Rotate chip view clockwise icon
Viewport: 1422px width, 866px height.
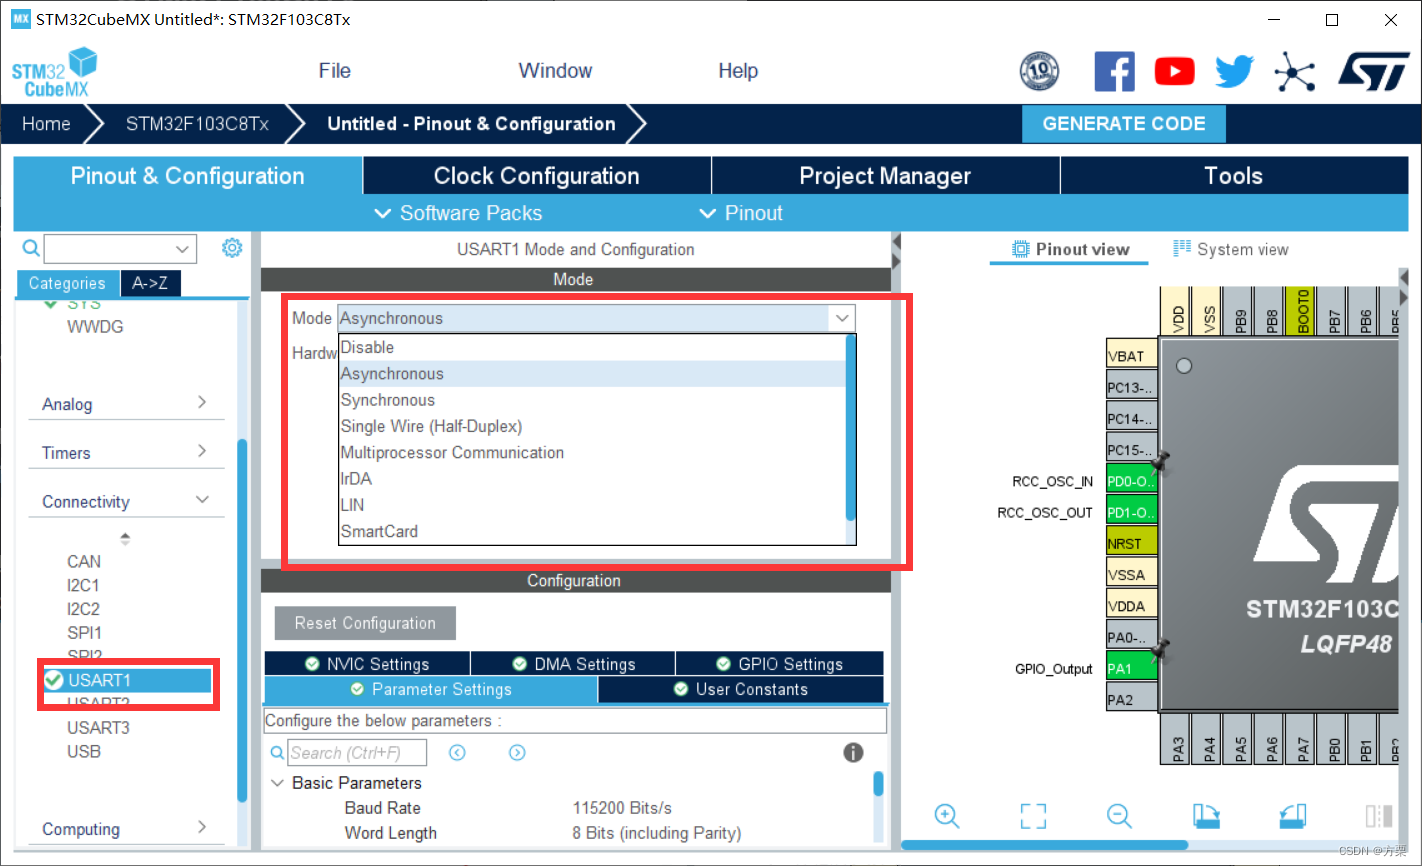[x=1206, y=816]
